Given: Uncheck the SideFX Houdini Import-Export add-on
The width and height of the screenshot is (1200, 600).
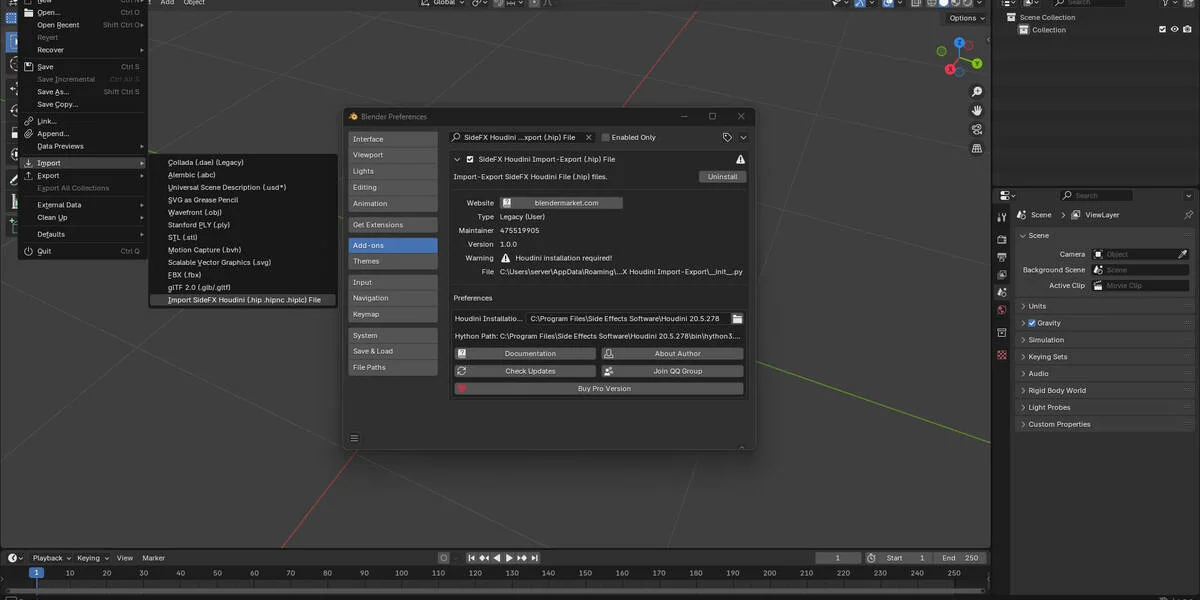Looking at the screenshot, I should pos(469,158).
